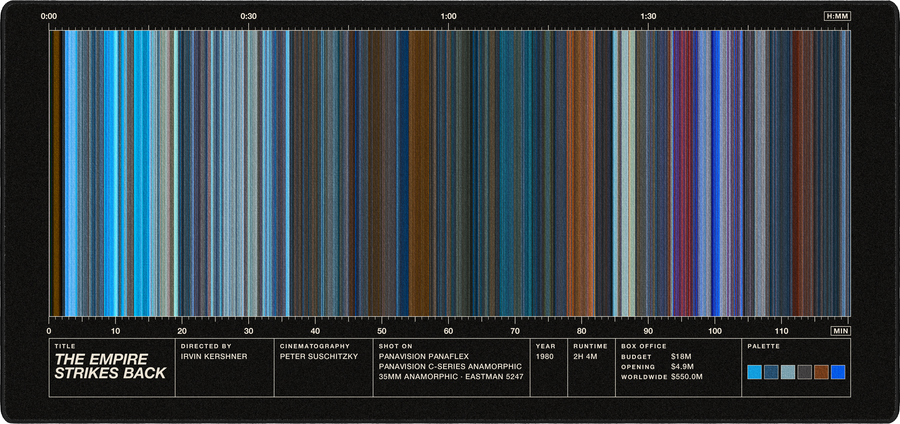Screen dimensions: 900x424
Task: Select the 60 minute axis label
Action: pyautogui.click(x=448, y=331)
